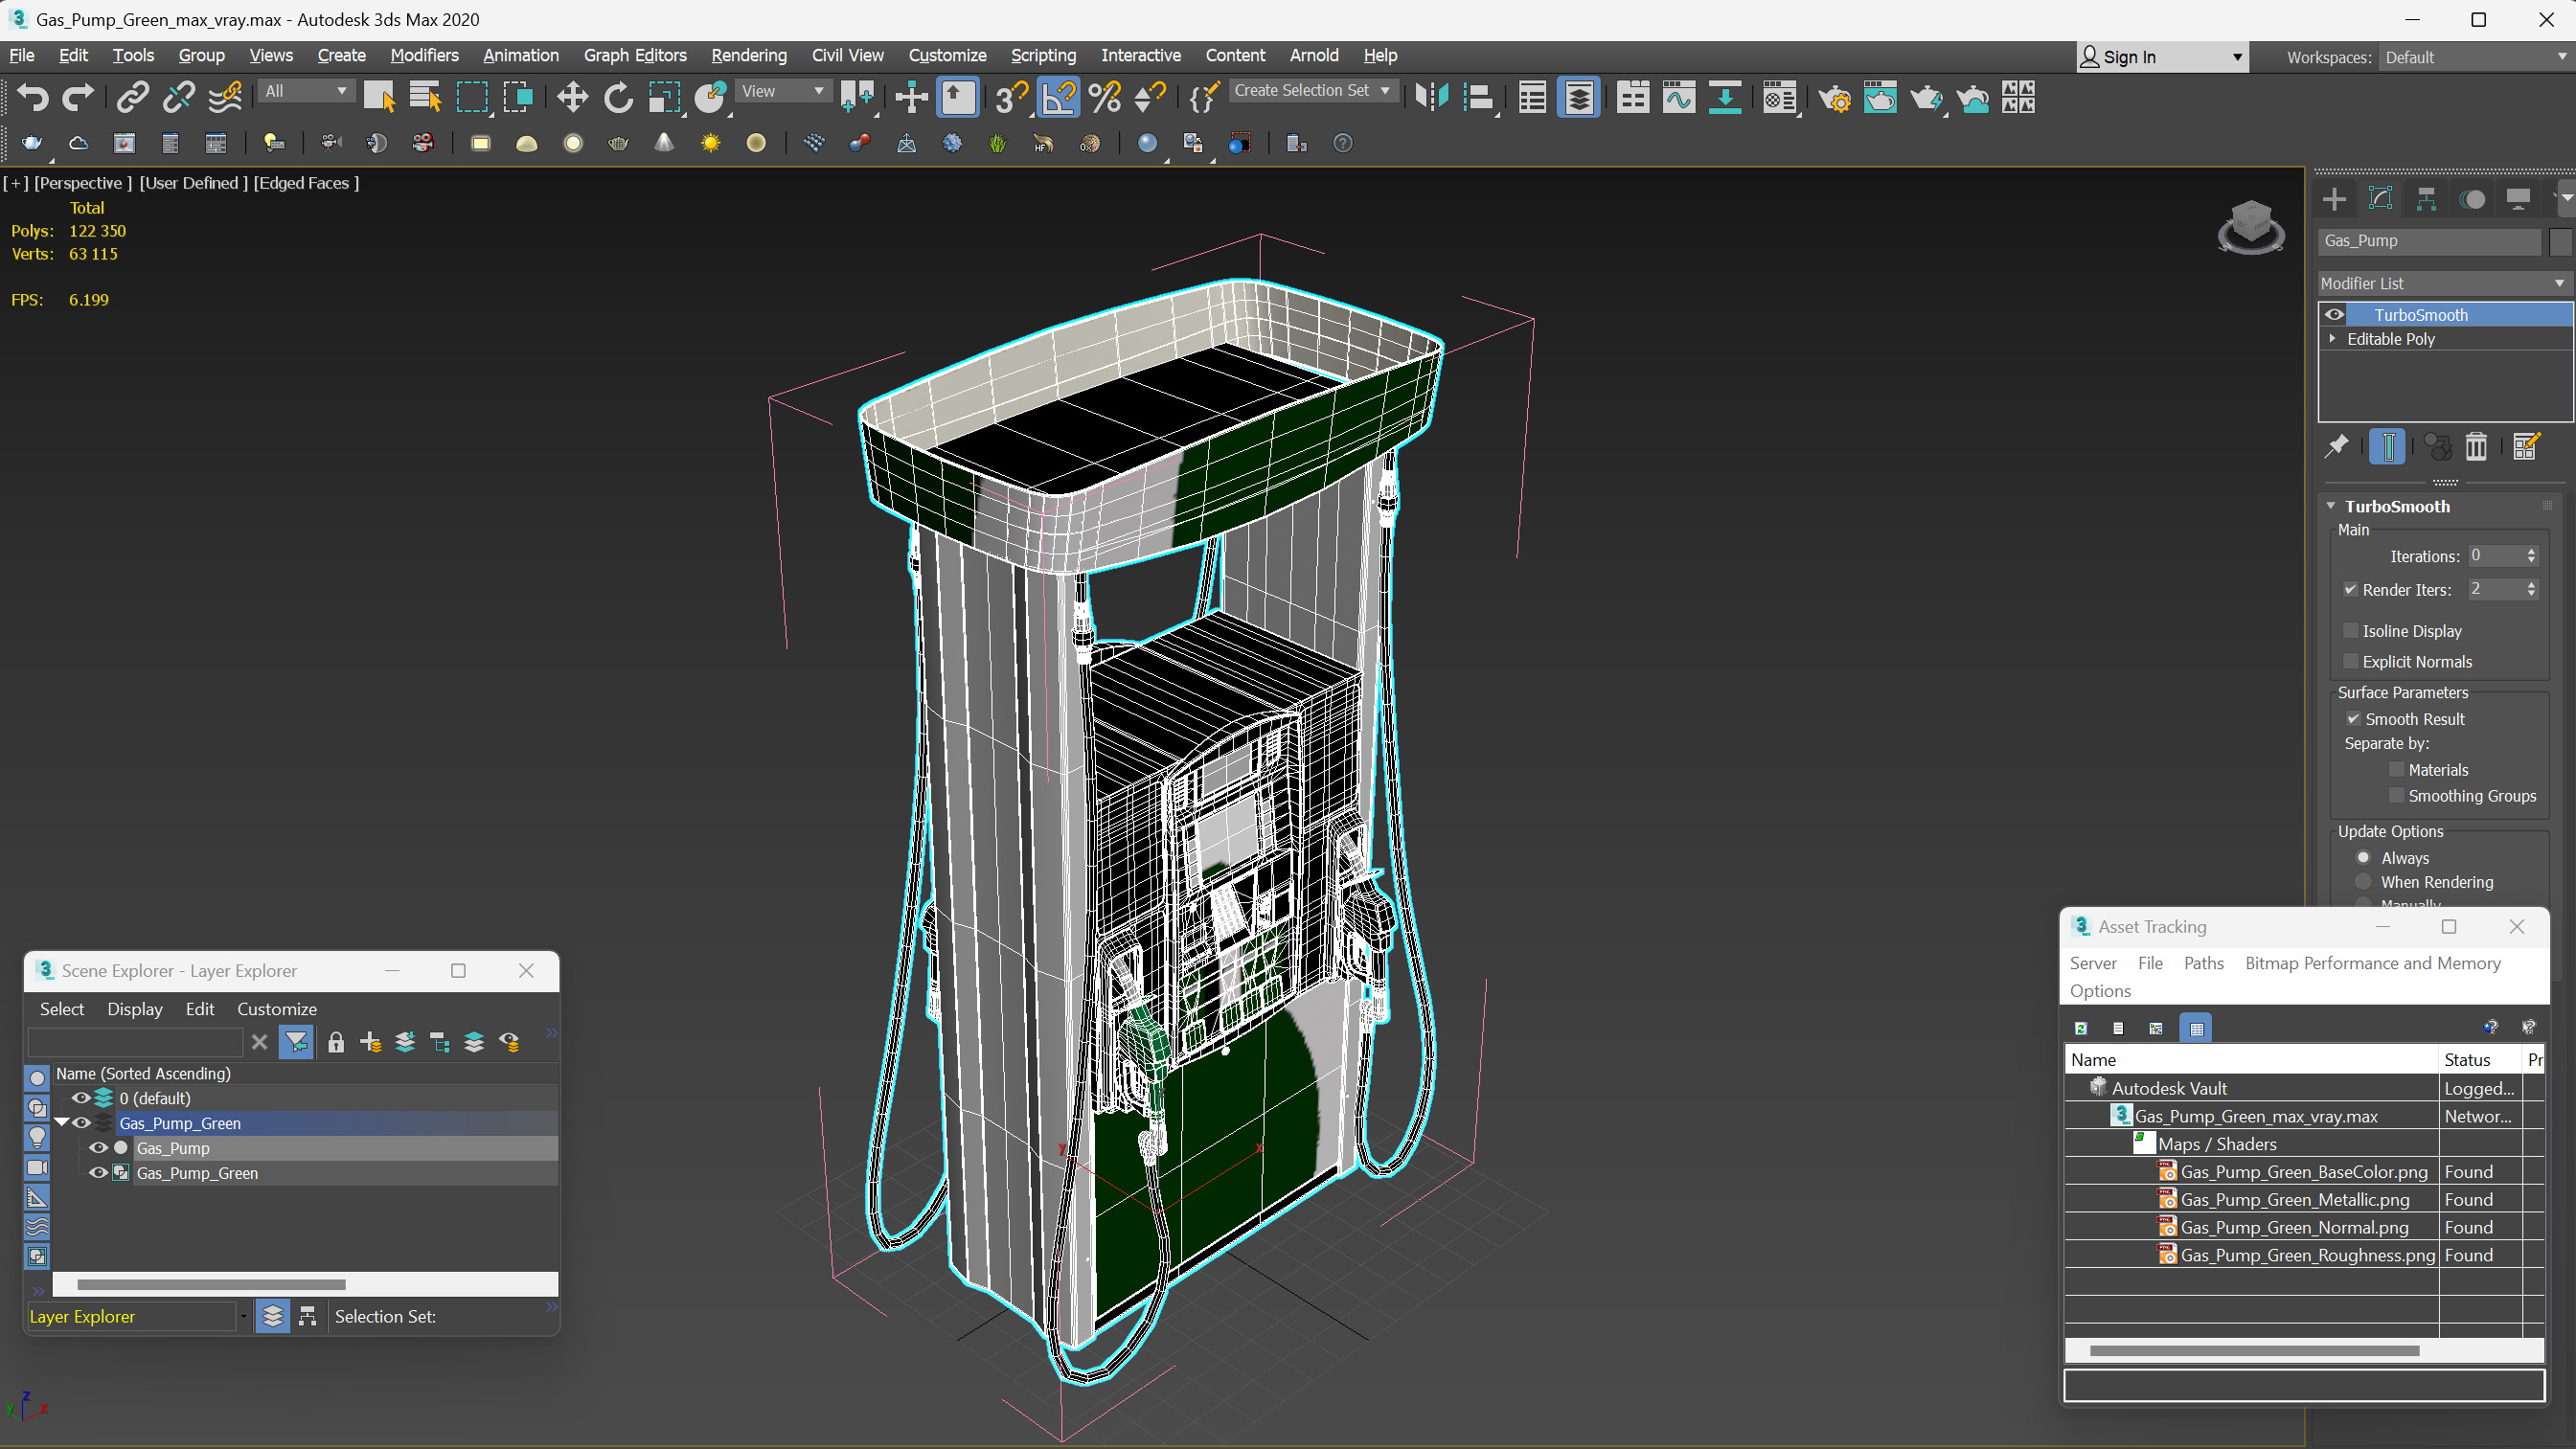Toggle the 3D Snaps icon
This screenshot has width=2576, height=1449.
[x=1011, y=97]
